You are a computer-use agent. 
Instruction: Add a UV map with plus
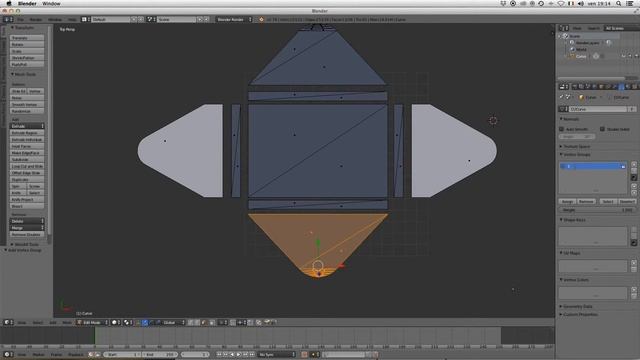pyautogui.click(x=633, y=263)
